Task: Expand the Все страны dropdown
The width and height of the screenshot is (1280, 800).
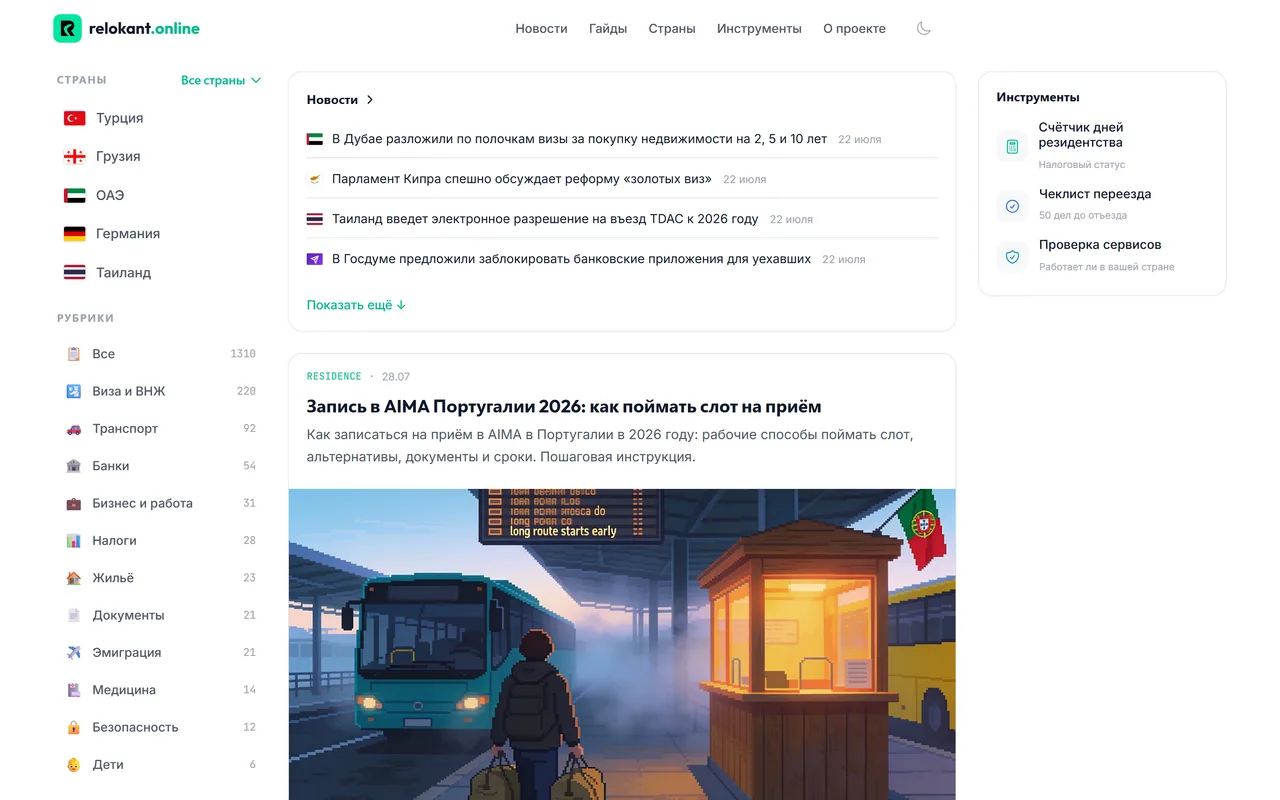Action: (221, 80)
